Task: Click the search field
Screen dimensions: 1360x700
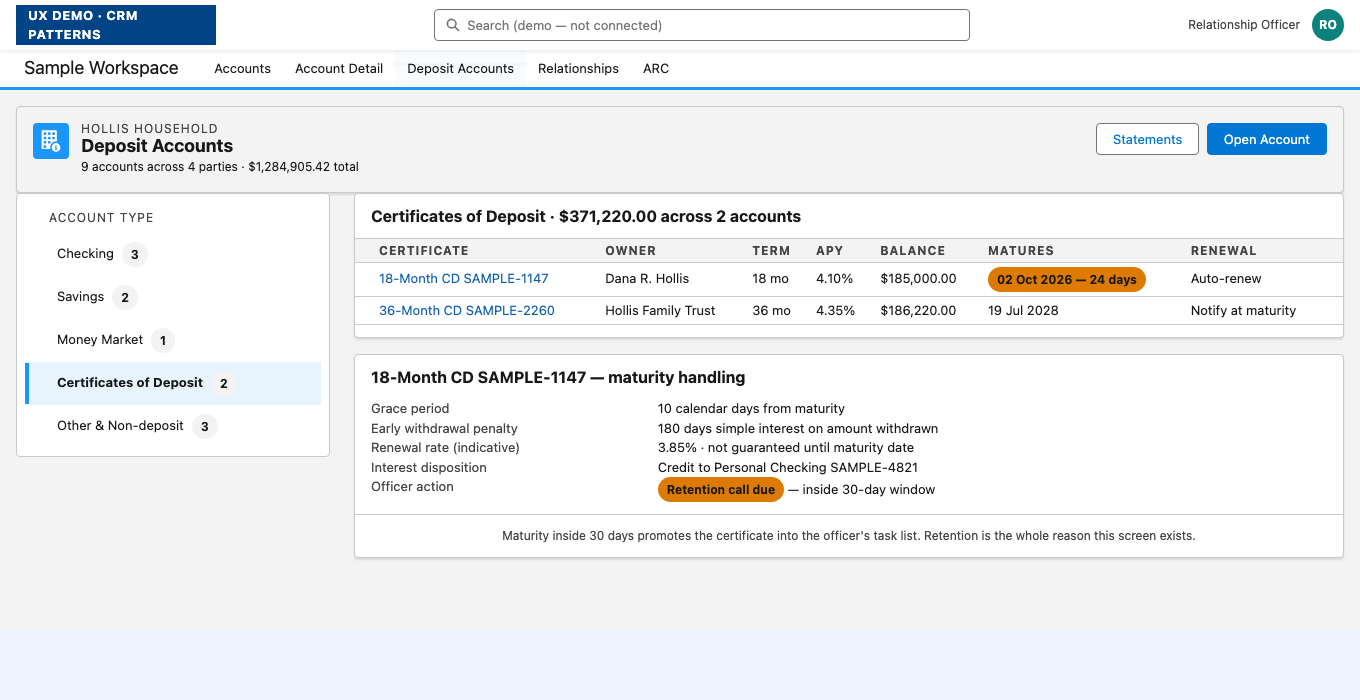Action: point(702,25)
